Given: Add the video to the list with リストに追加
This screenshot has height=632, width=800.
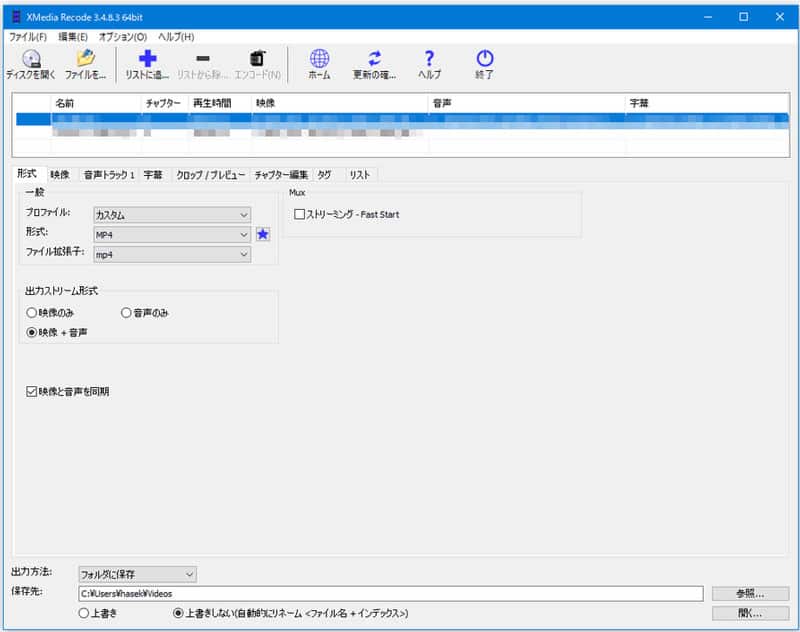Looking at the screenshot, I should pos(148,63).
